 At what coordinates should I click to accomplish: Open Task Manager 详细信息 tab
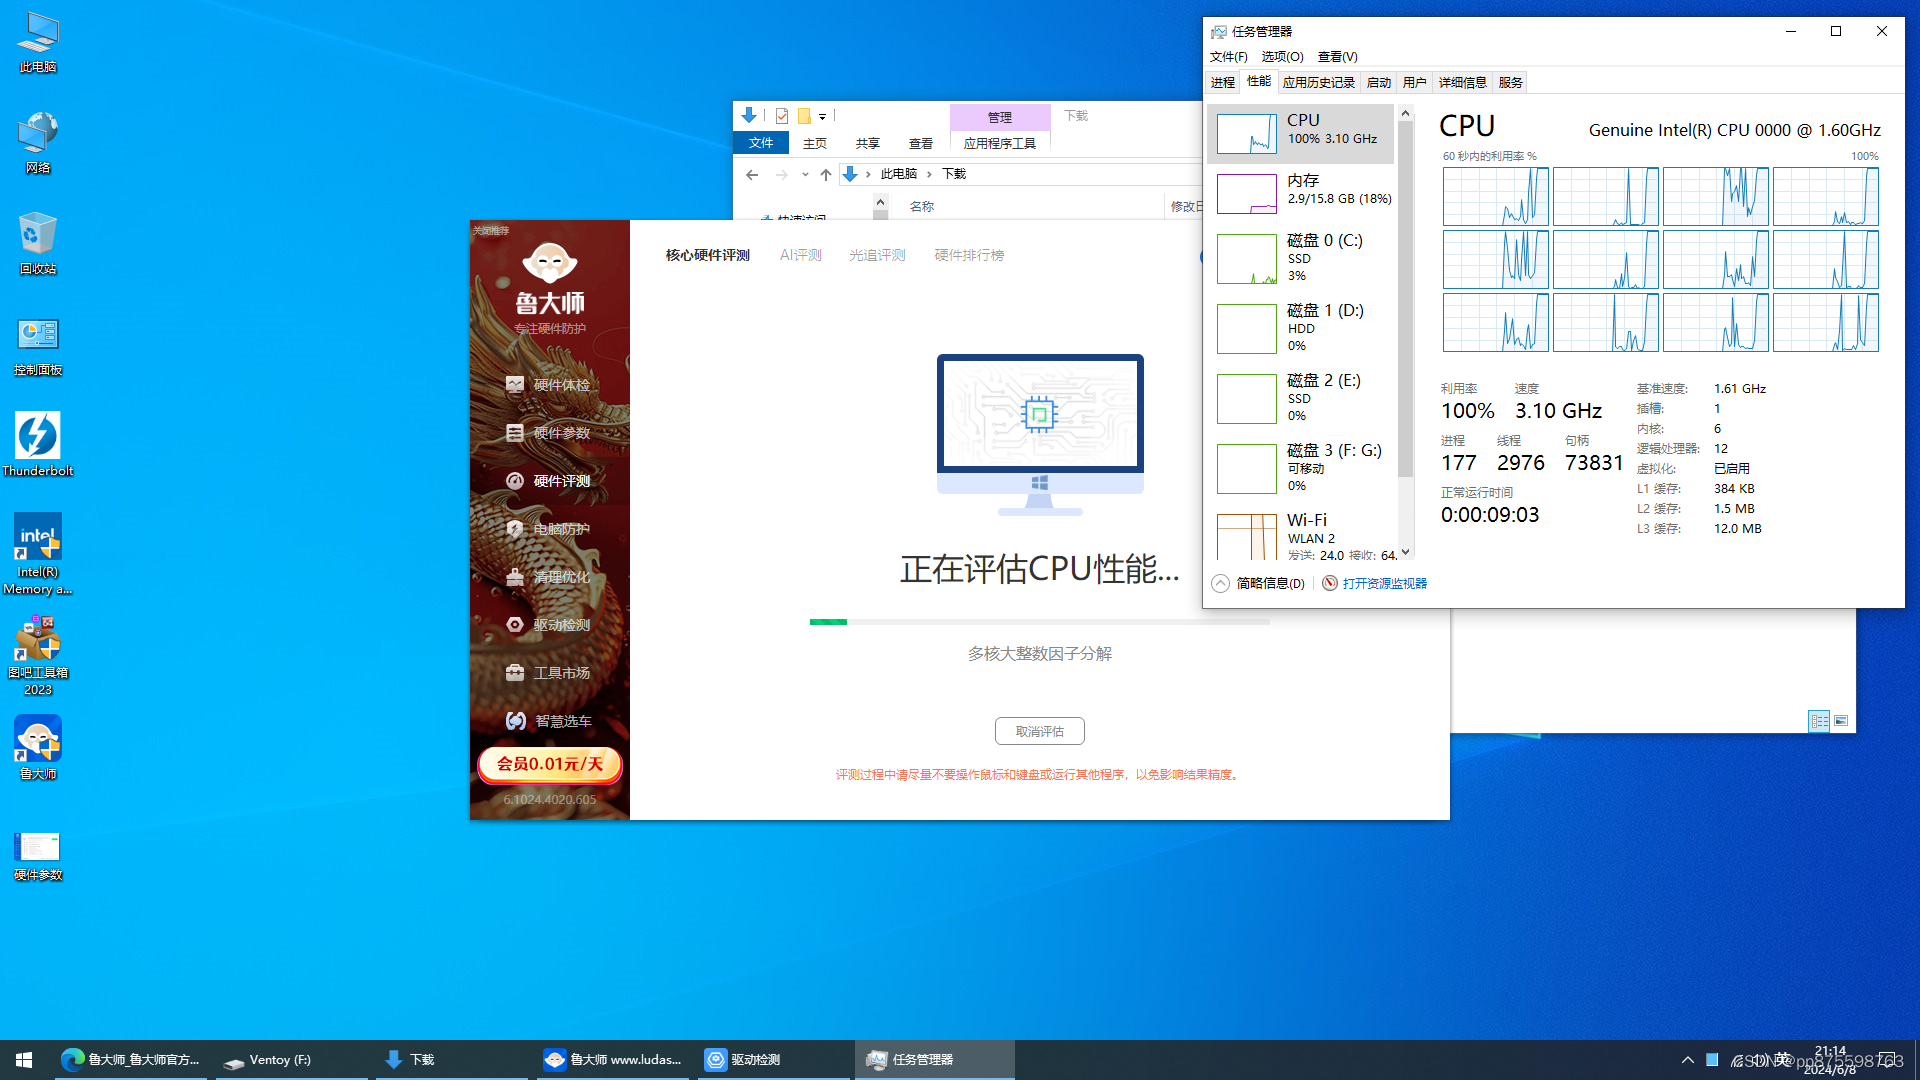1462,82
